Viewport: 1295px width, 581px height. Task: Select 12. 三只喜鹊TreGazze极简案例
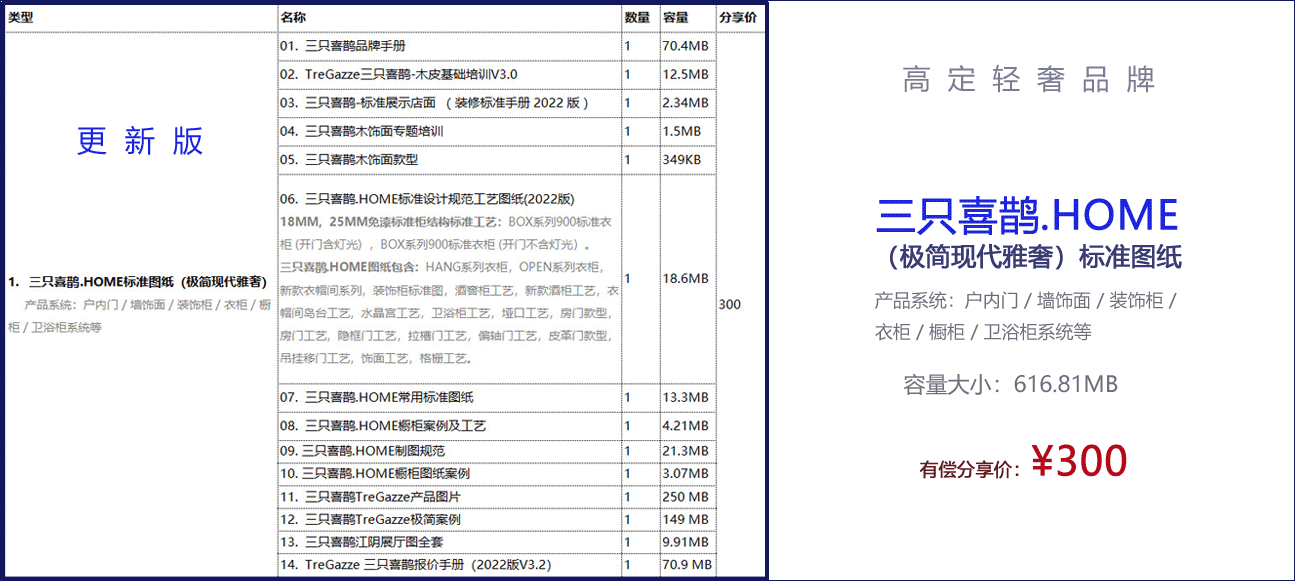click(370, 520)
